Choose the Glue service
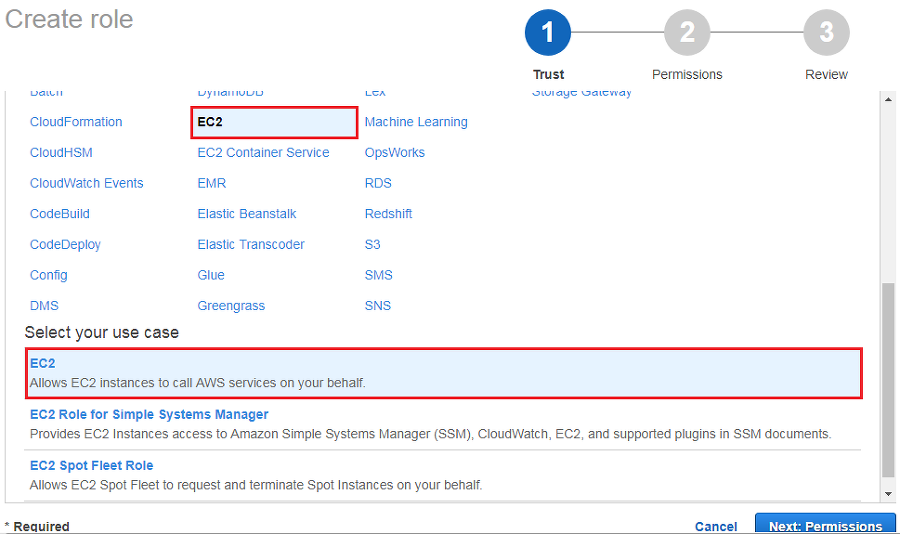 tap(211, 275)
